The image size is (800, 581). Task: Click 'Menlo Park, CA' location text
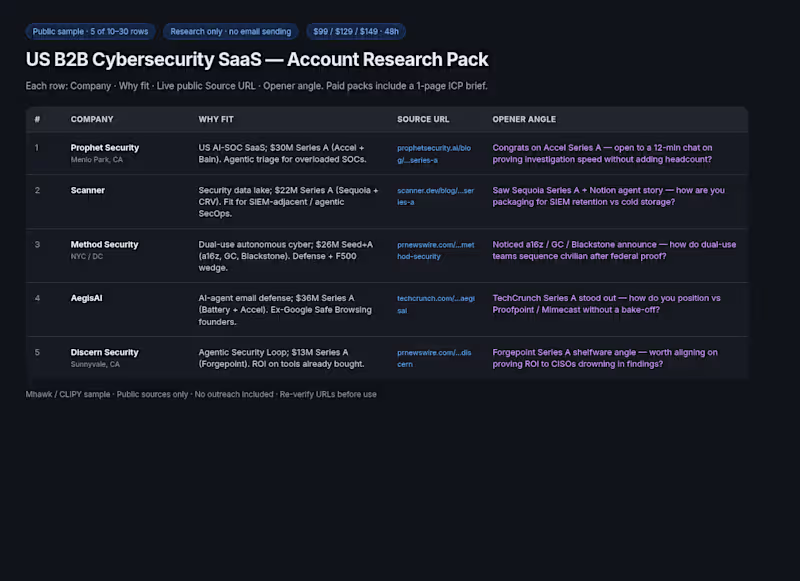point(96,160)
